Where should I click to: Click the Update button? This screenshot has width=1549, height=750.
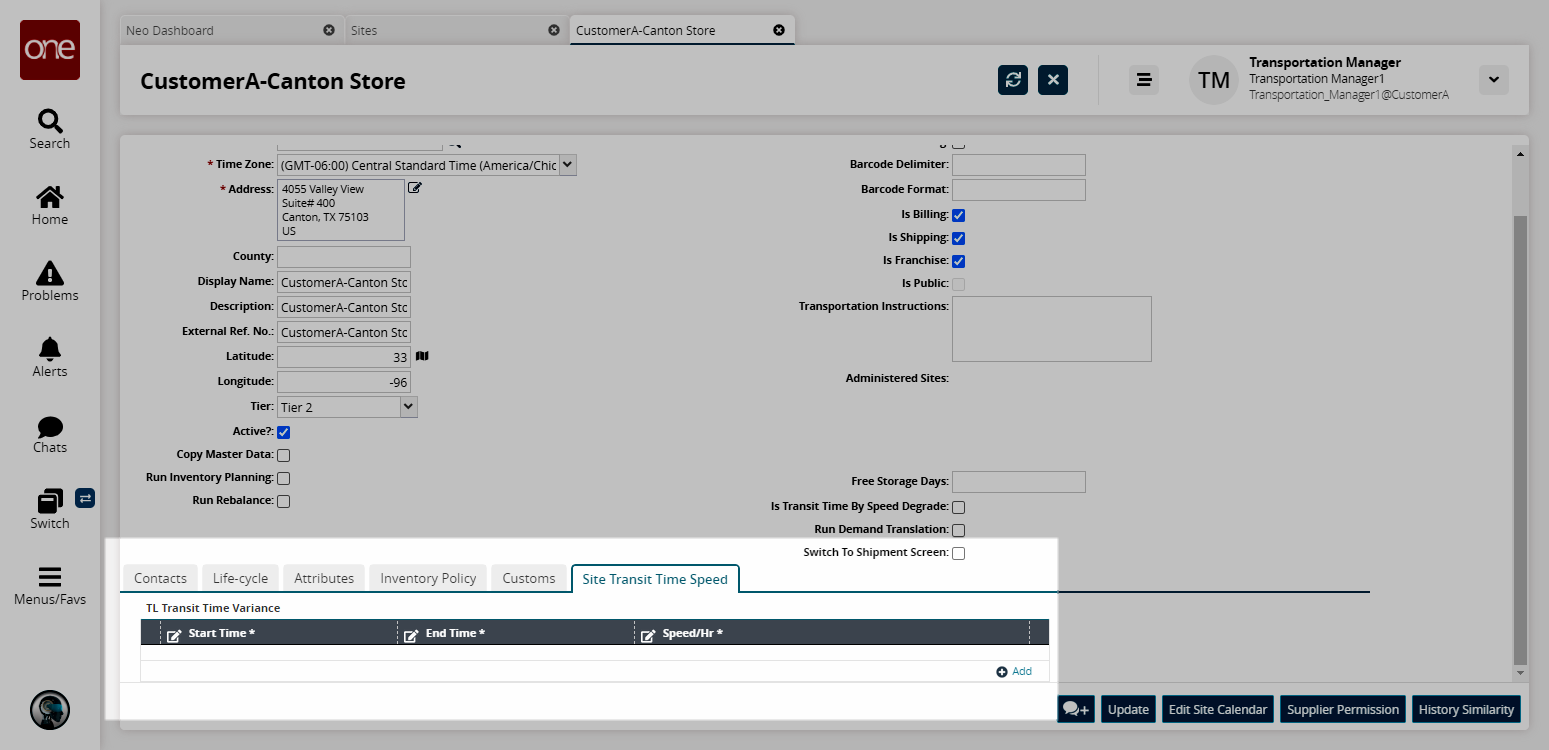(x=1128, y=709)
